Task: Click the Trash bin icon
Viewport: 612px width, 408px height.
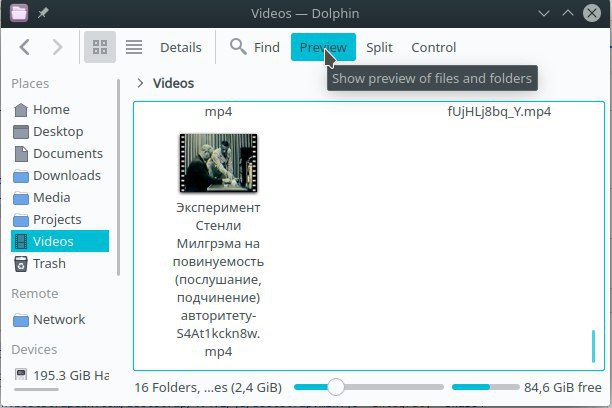Action: click(x=21, y=264)
